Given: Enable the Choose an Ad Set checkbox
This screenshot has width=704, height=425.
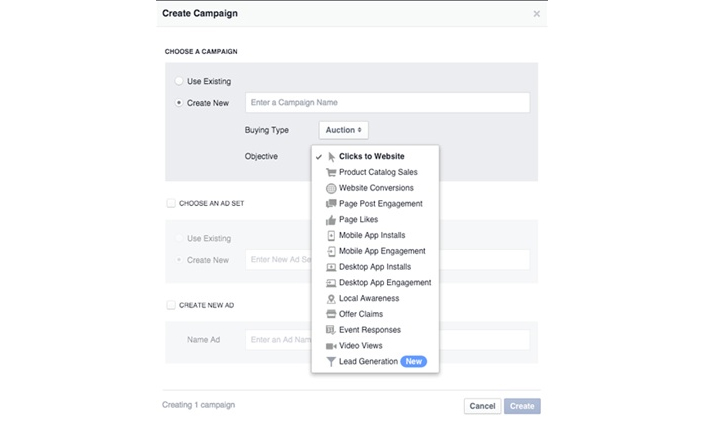Looking at the screenshot, I should [x=171, y=203].
